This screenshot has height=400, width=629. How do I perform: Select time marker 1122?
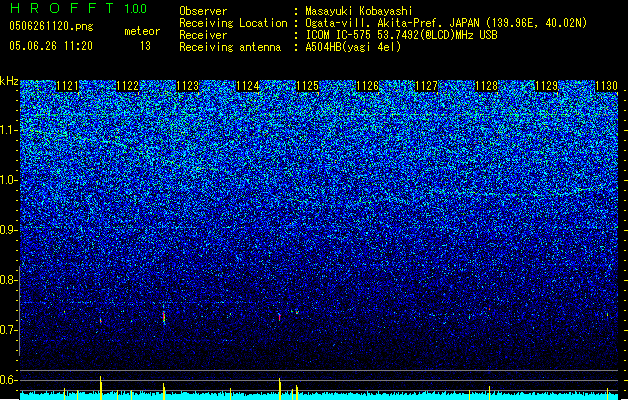127,86
